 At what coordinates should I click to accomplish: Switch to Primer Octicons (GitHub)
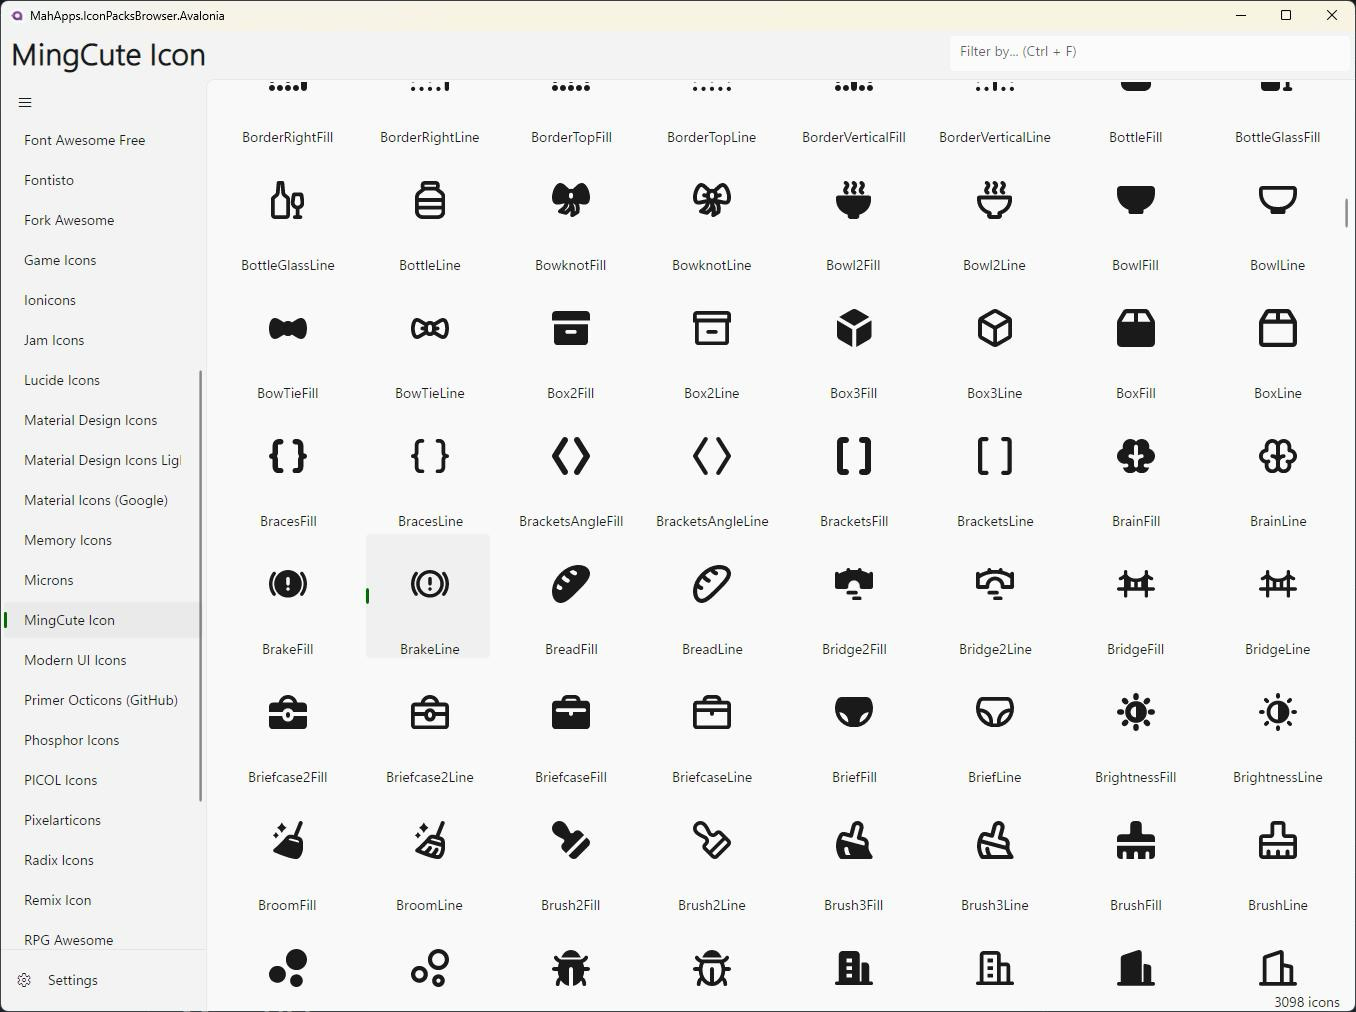(x=103, y=700)
